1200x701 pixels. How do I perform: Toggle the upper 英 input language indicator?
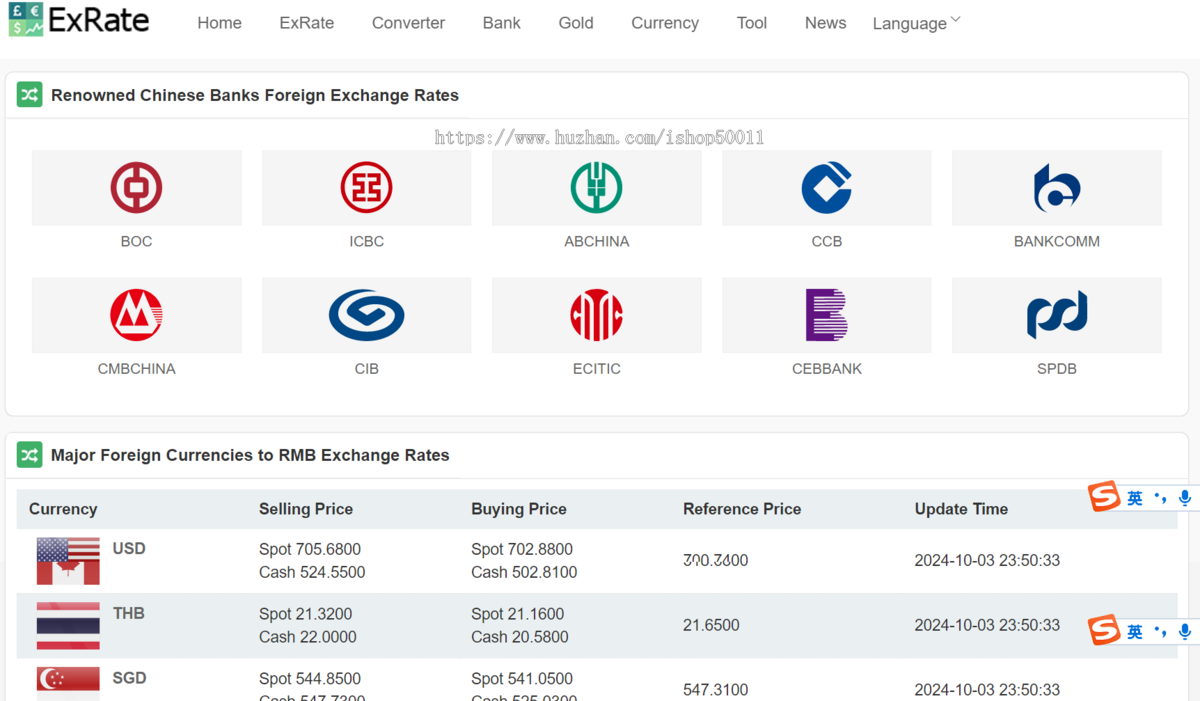click(x=1135, y=498)
